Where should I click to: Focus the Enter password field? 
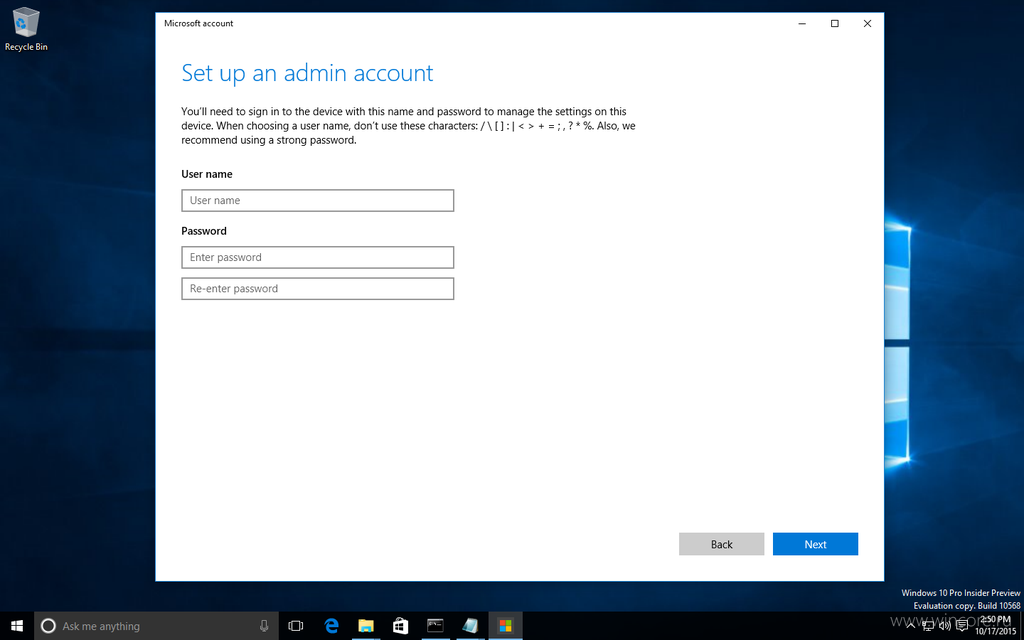coord(317,257)
